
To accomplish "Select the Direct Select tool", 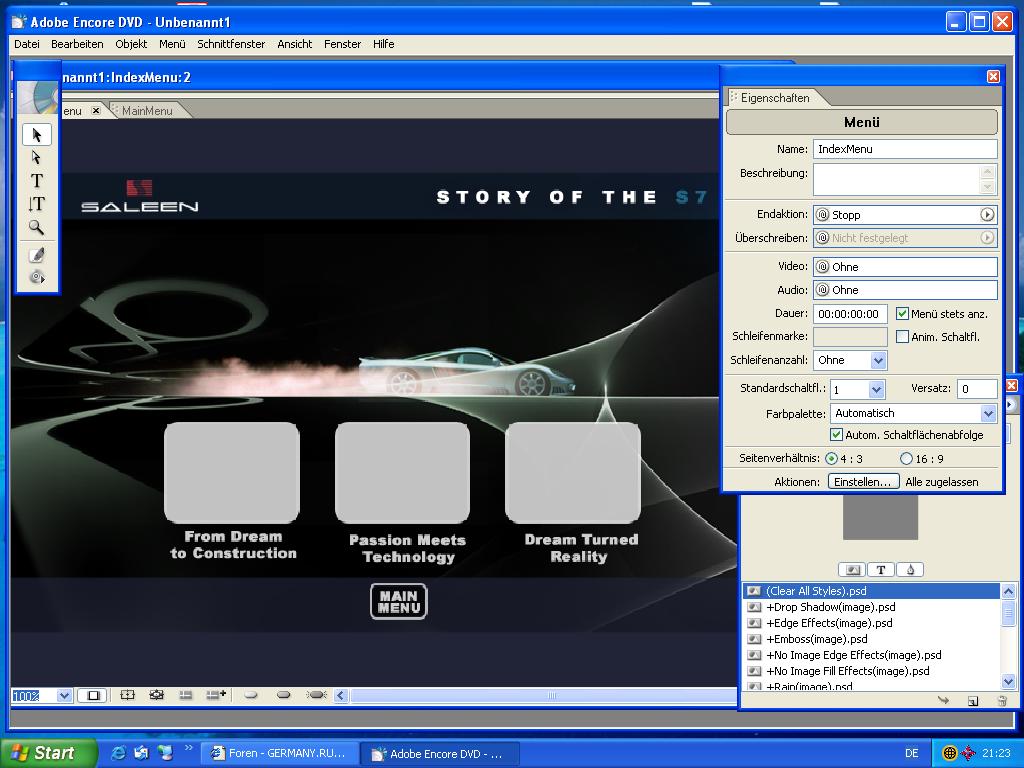I will (37, 157).
